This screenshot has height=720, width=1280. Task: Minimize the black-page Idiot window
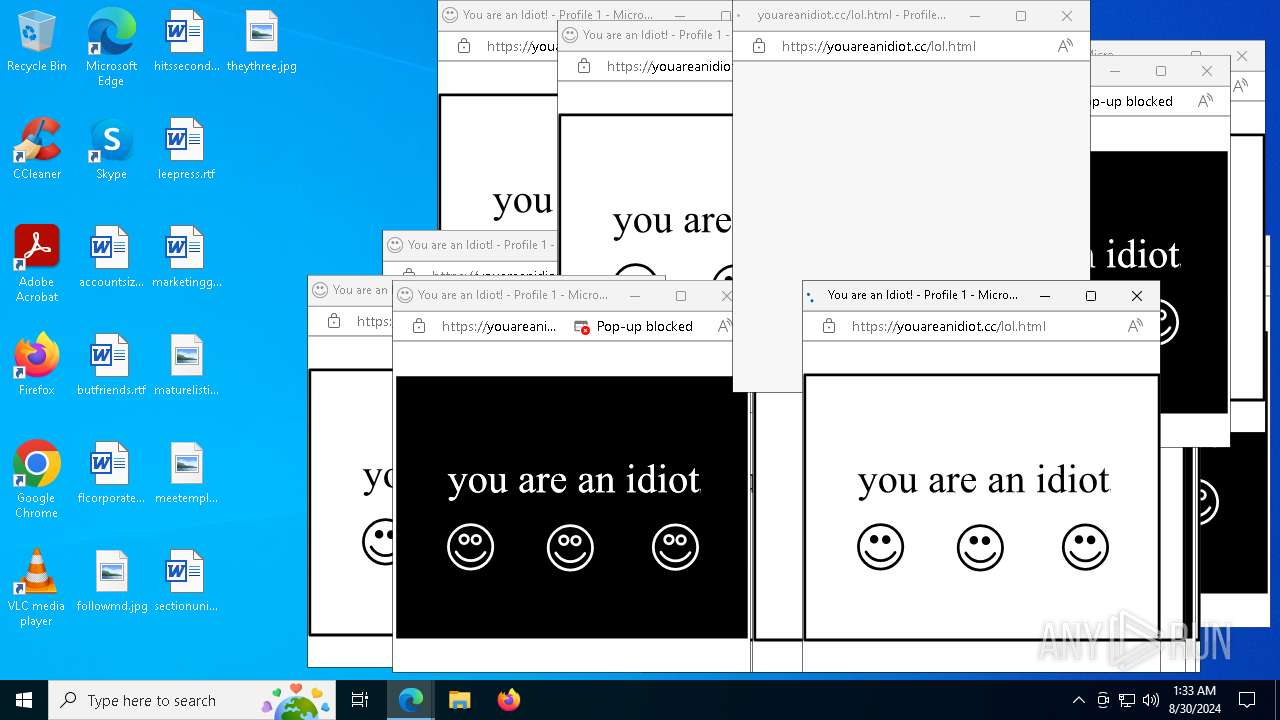(x=635, y=296)
